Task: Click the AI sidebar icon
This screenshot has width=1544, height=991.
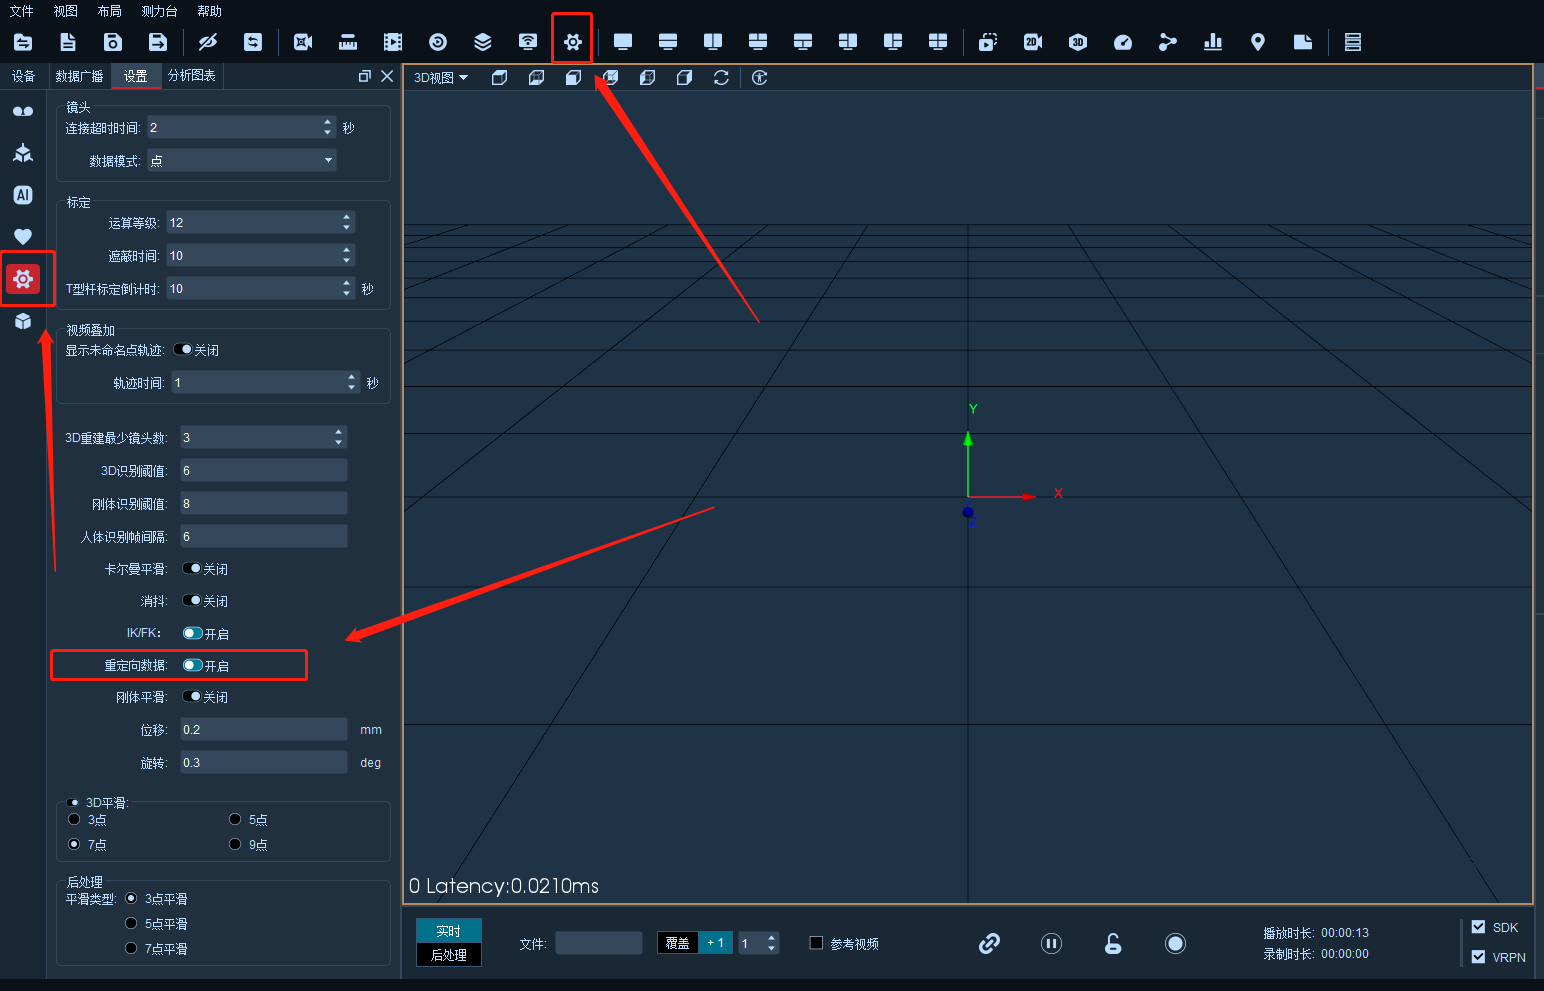Action: 23,195
